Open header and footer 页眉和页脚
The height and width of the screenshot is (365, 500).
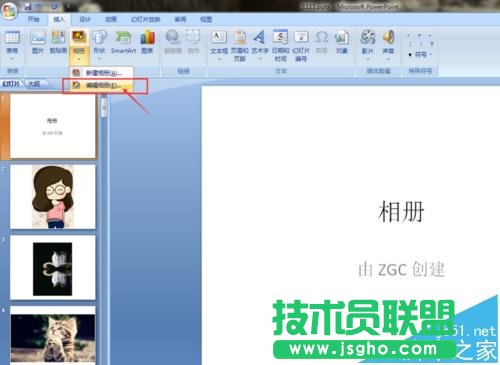(240, 46)
